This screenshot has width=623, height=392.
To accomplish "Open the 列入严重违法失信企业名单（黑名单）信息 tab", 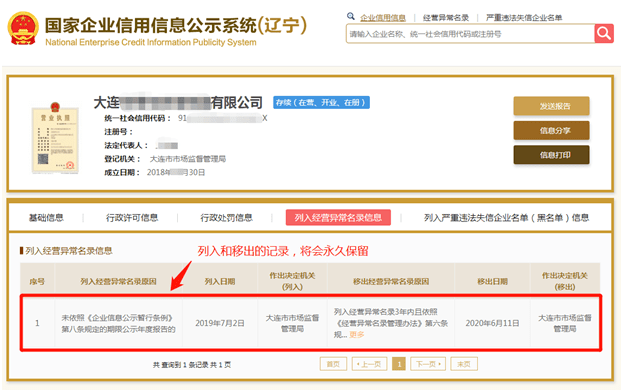I will (x=506, y=218).
